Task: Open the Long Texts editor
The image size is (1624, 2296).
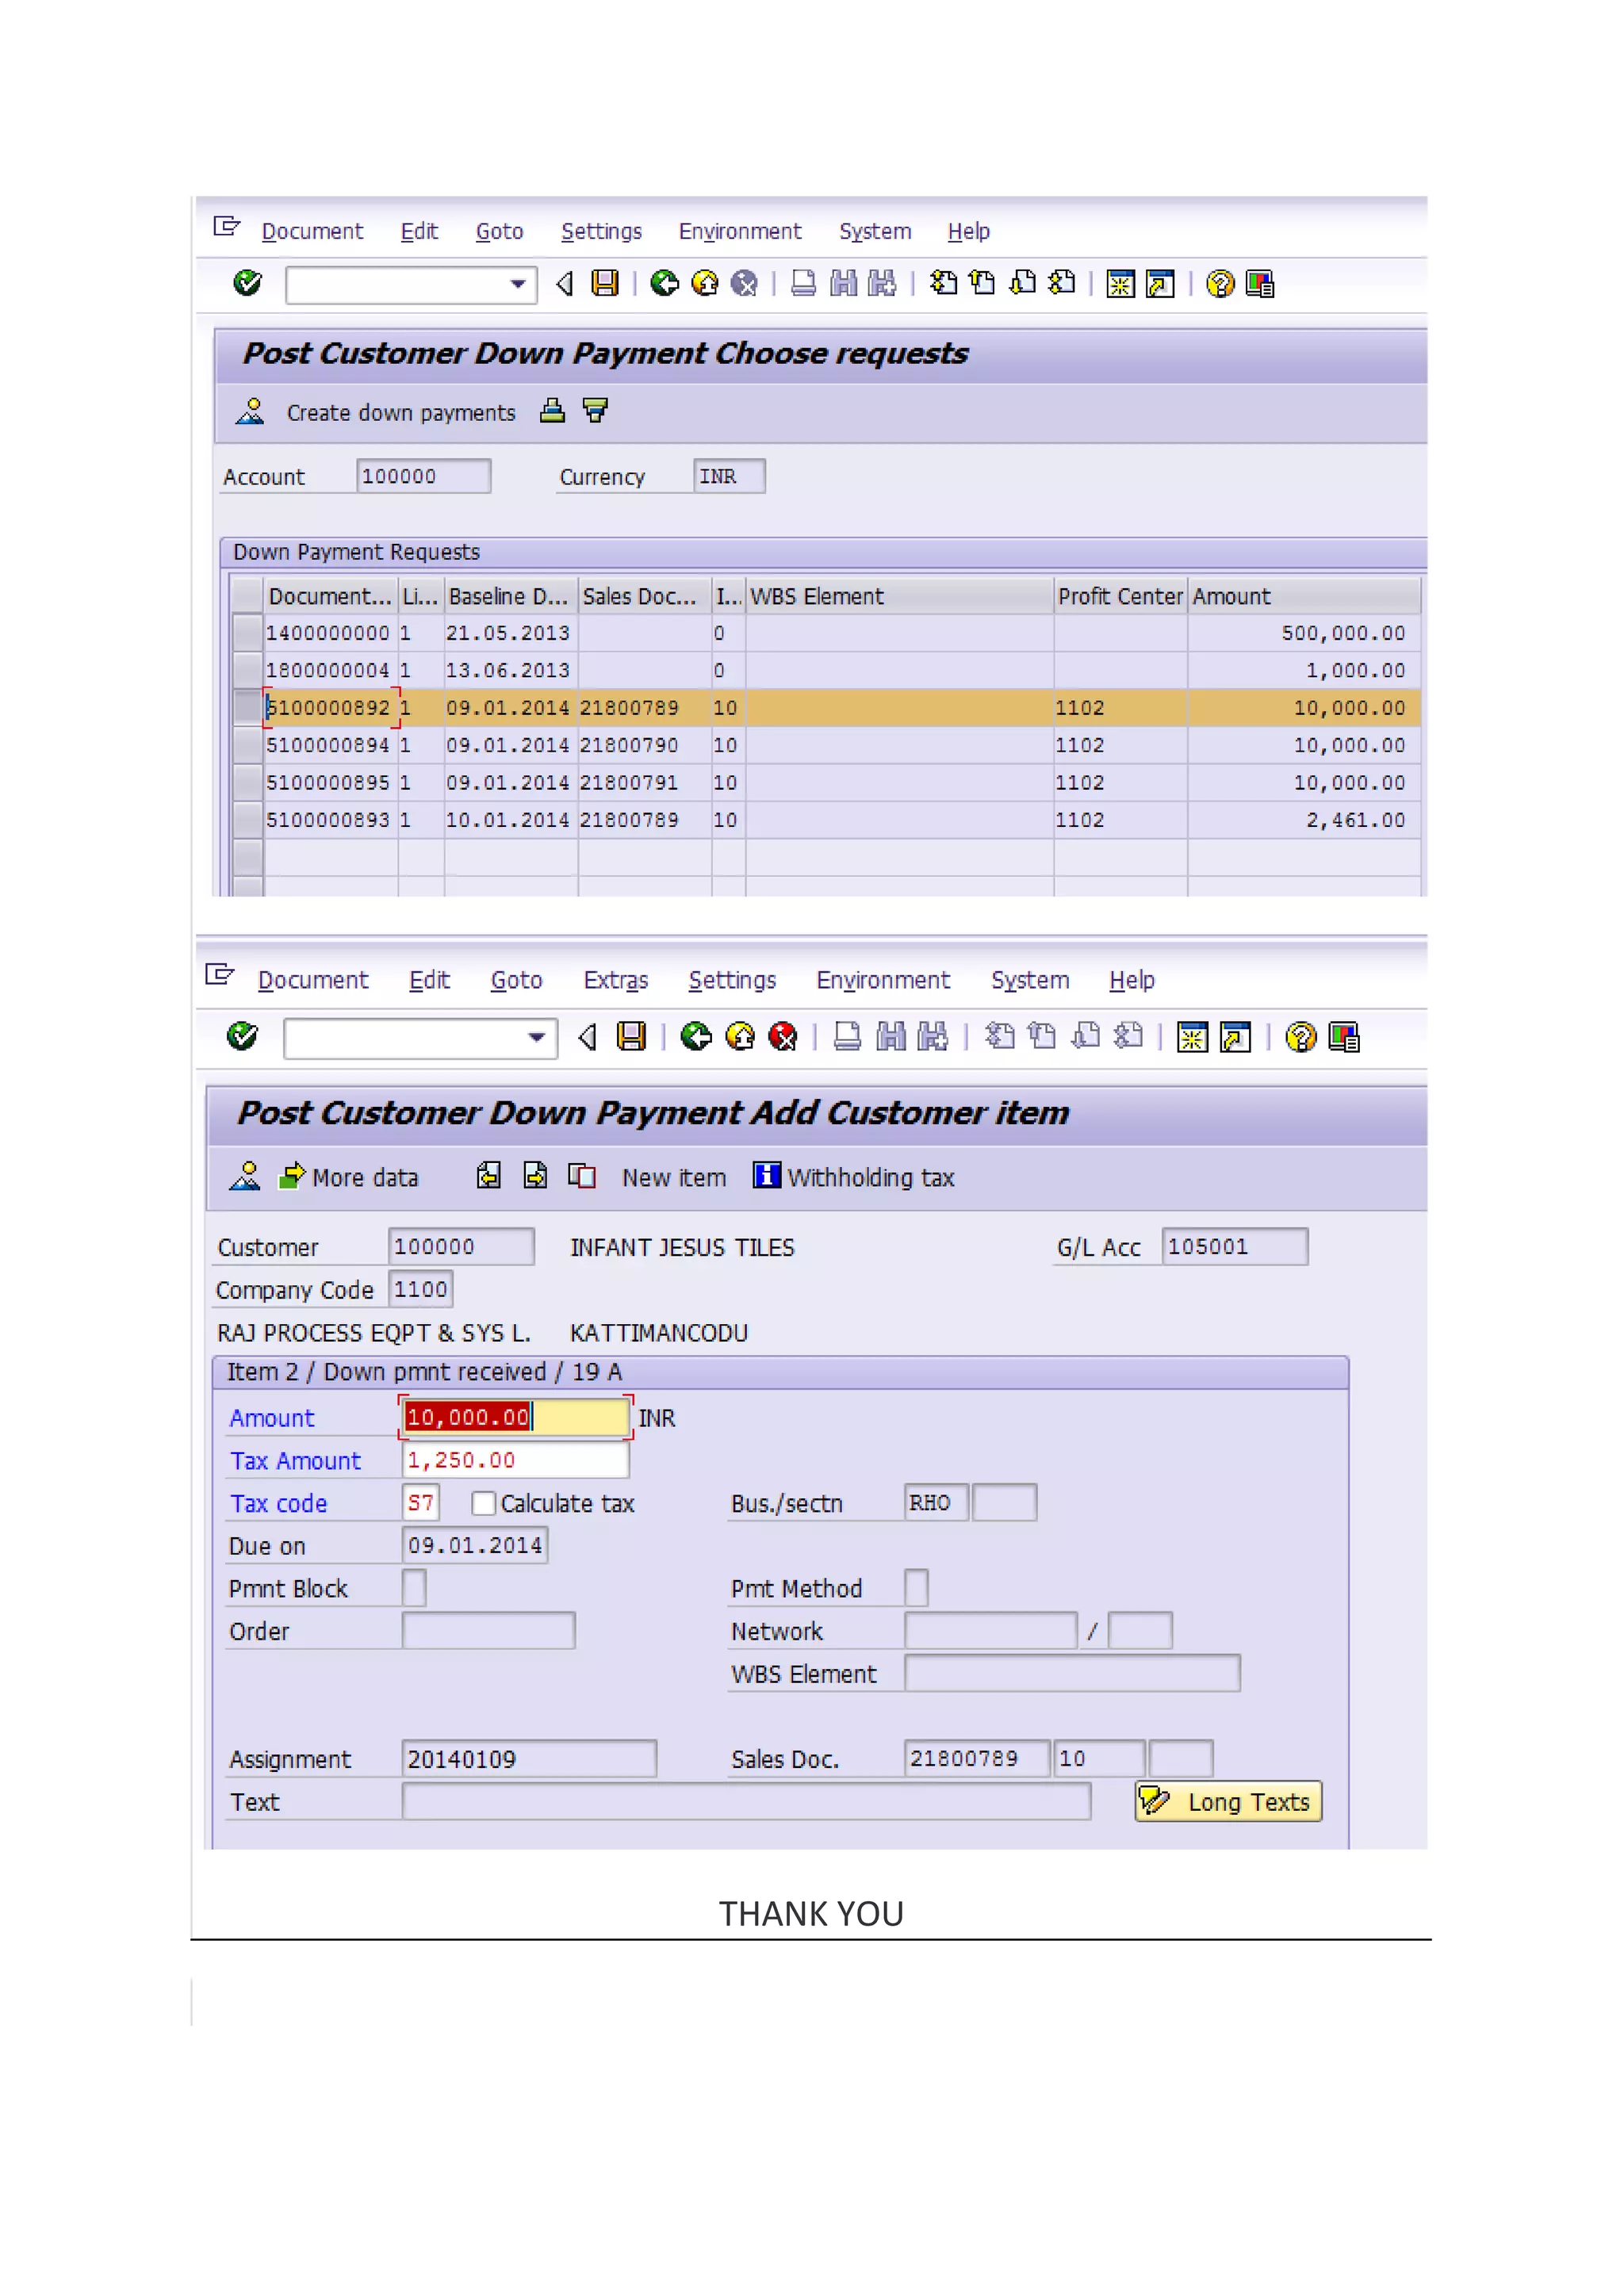Action: [x=1228, y=1802]
